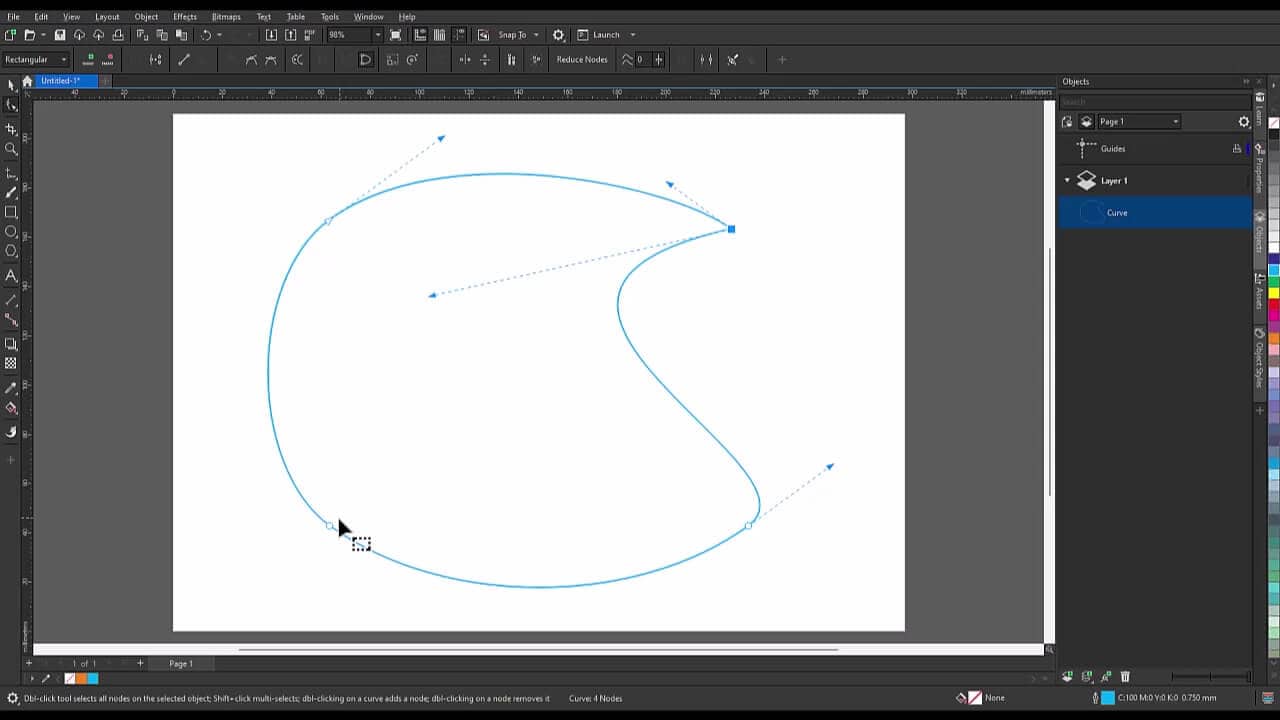1280x720 pixels.
Task: Open the Options gear in standard toolbar
Action: [558, 35]
